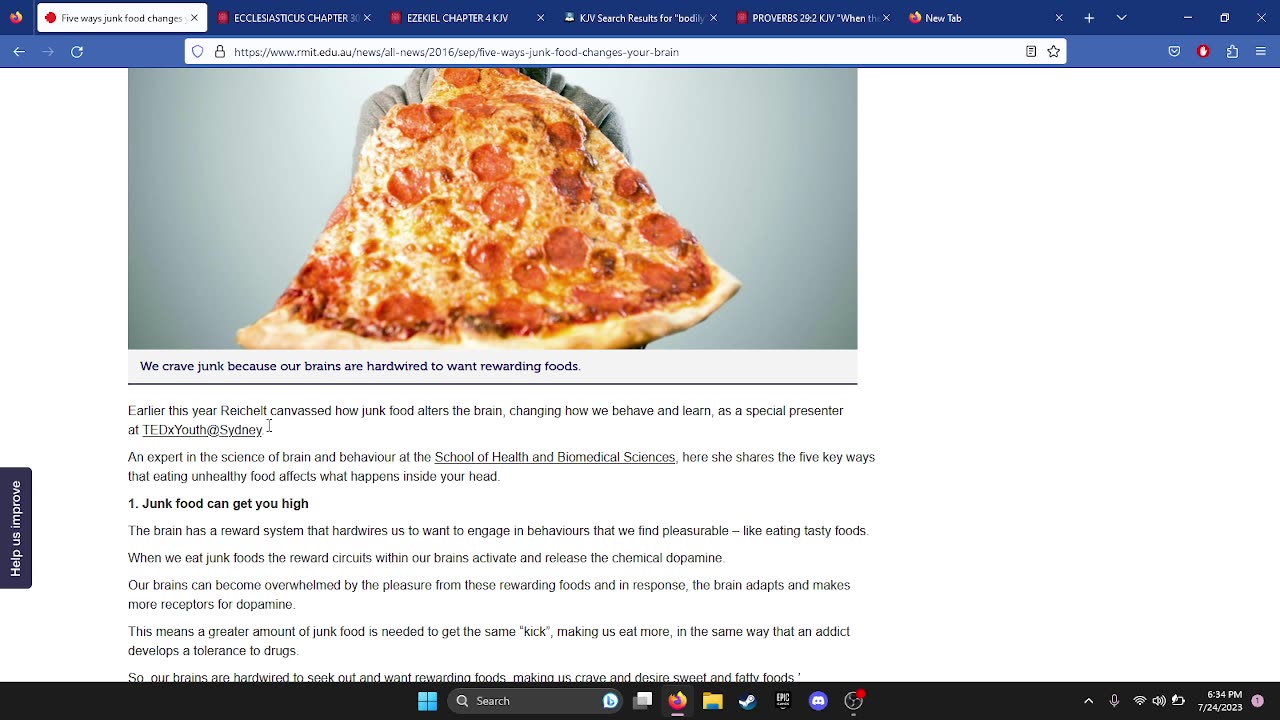This screenshot has width=1280, height=720.
Task: Open Save to Pocket icon
Action: (1174, 51)
